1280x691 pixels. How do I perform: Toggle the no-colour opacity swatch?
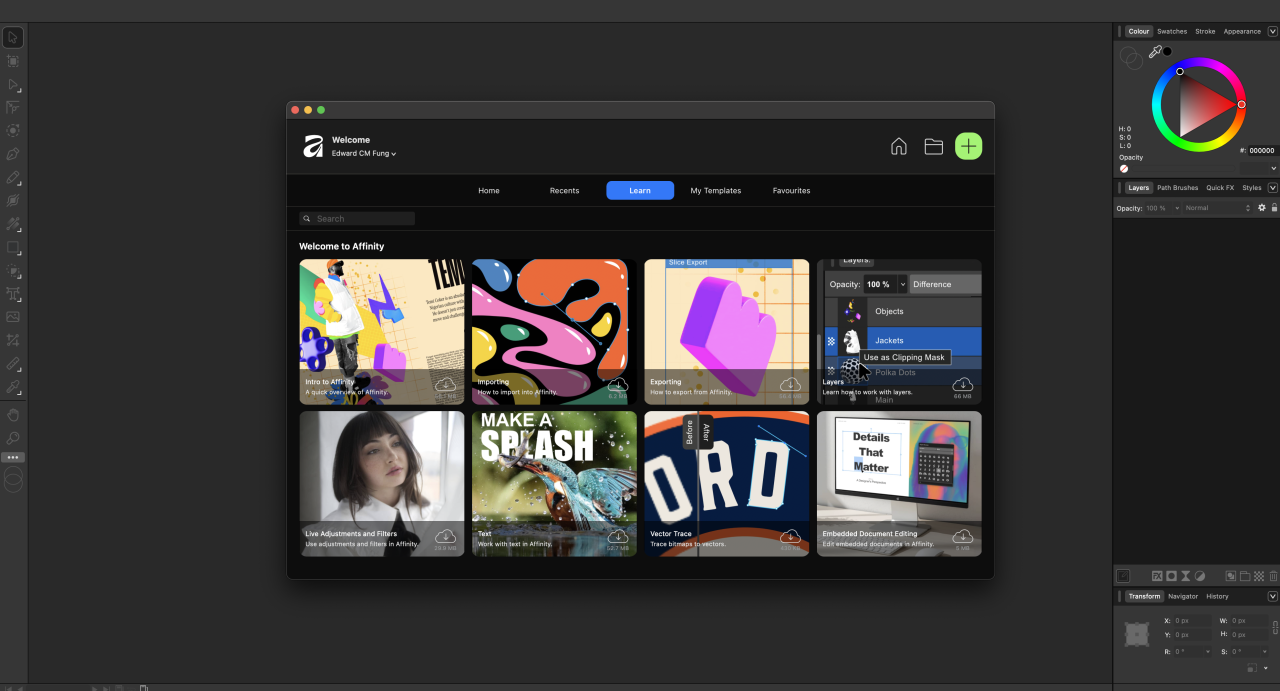(x=1124, y=169)
